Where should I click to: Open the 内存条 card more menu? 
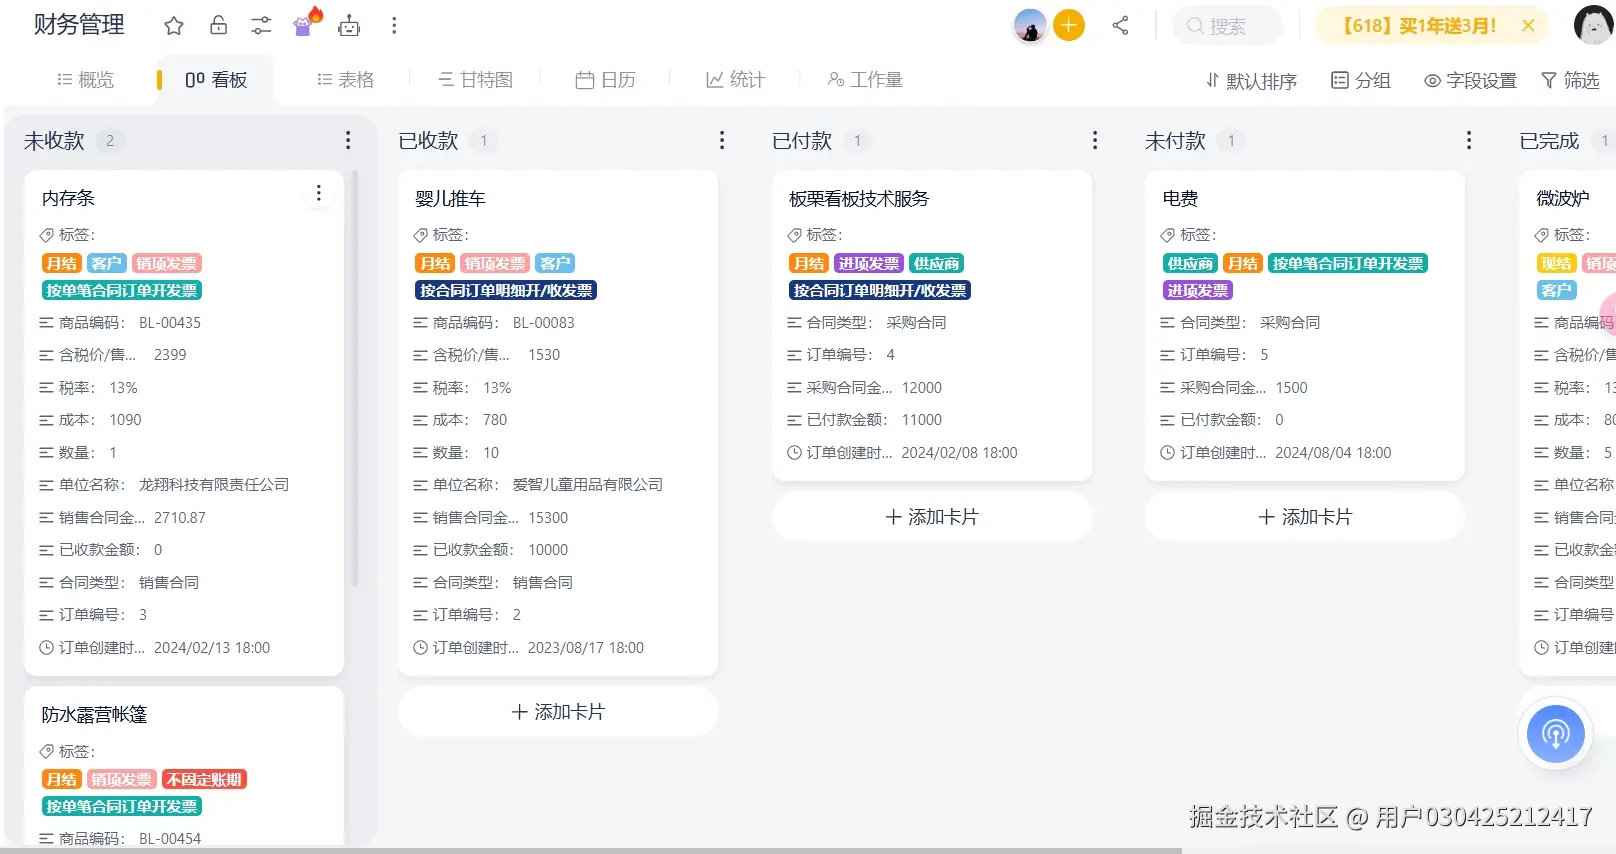(x=319, y=193)
